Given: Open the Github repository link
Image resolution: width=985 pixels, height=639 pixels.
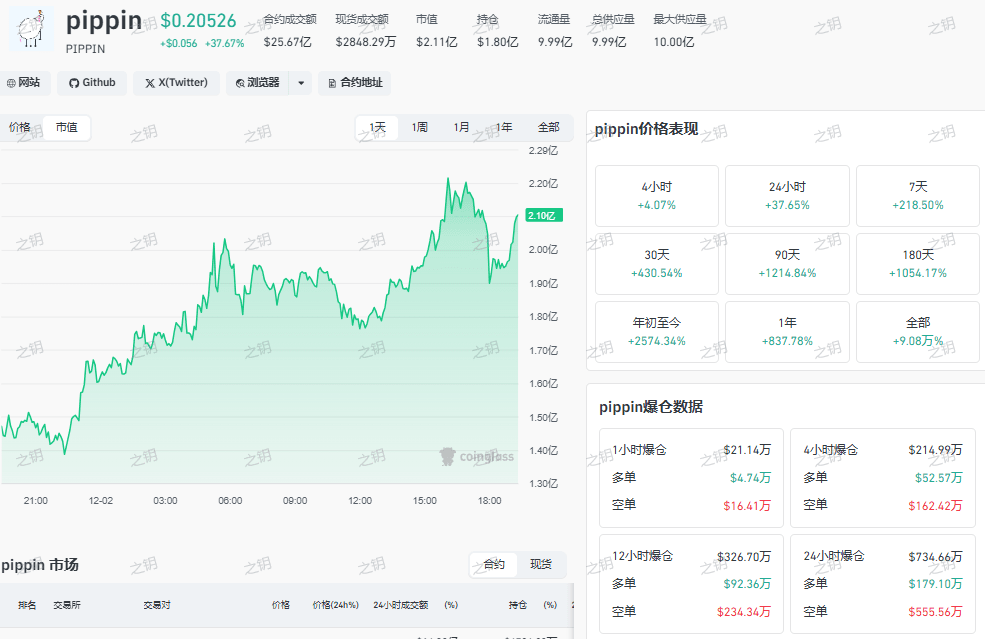Looking at the screenshot, I should coord(92,83).
